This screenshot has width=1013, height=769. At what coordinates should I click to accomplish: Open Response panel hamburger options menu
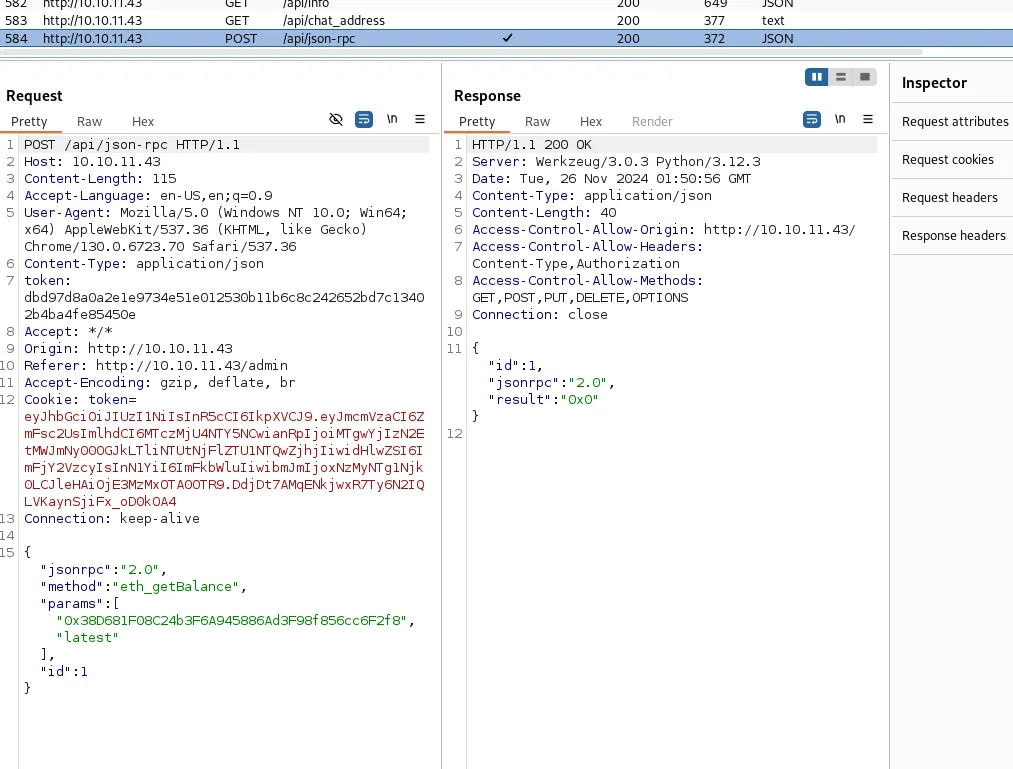click(x=868, y=119)
